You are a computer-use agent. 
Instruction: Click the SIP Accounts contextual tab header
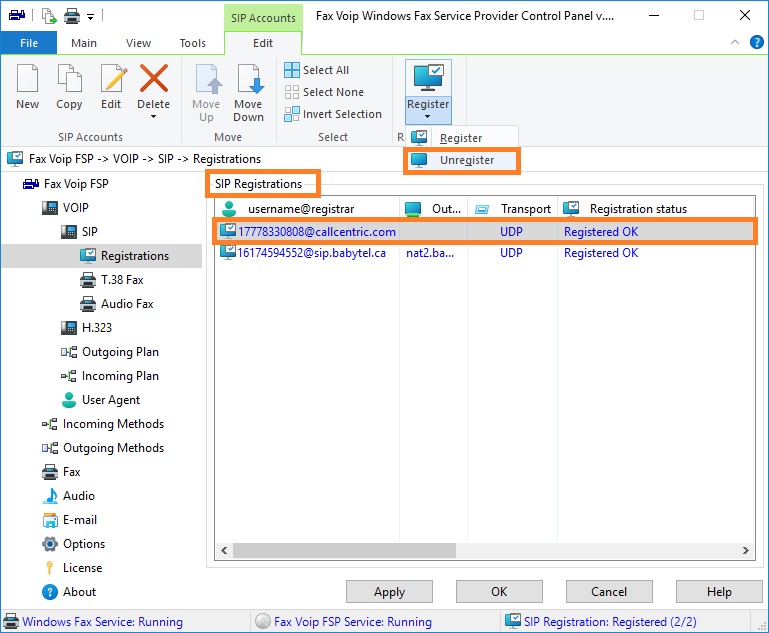click(263, 18)
